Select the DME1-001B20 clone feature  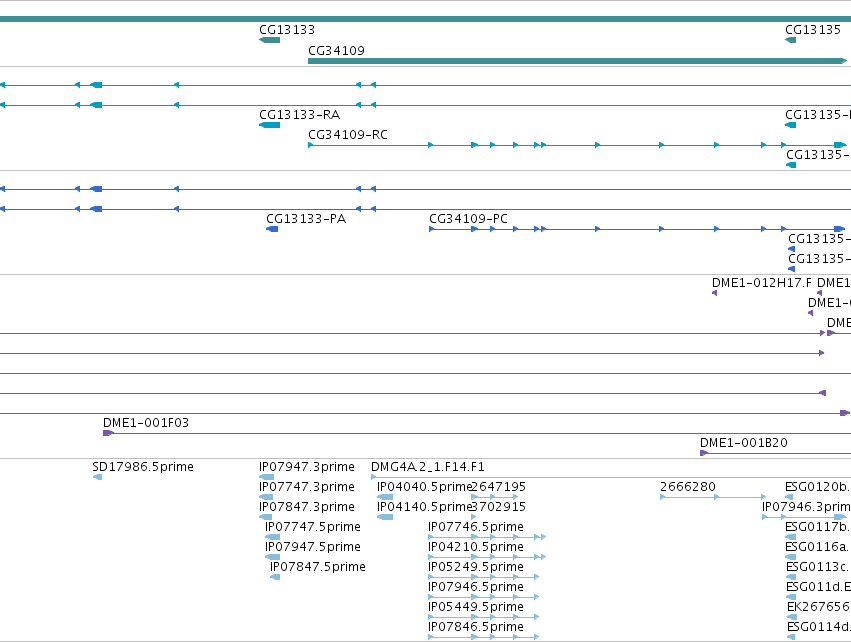[776, 453]
